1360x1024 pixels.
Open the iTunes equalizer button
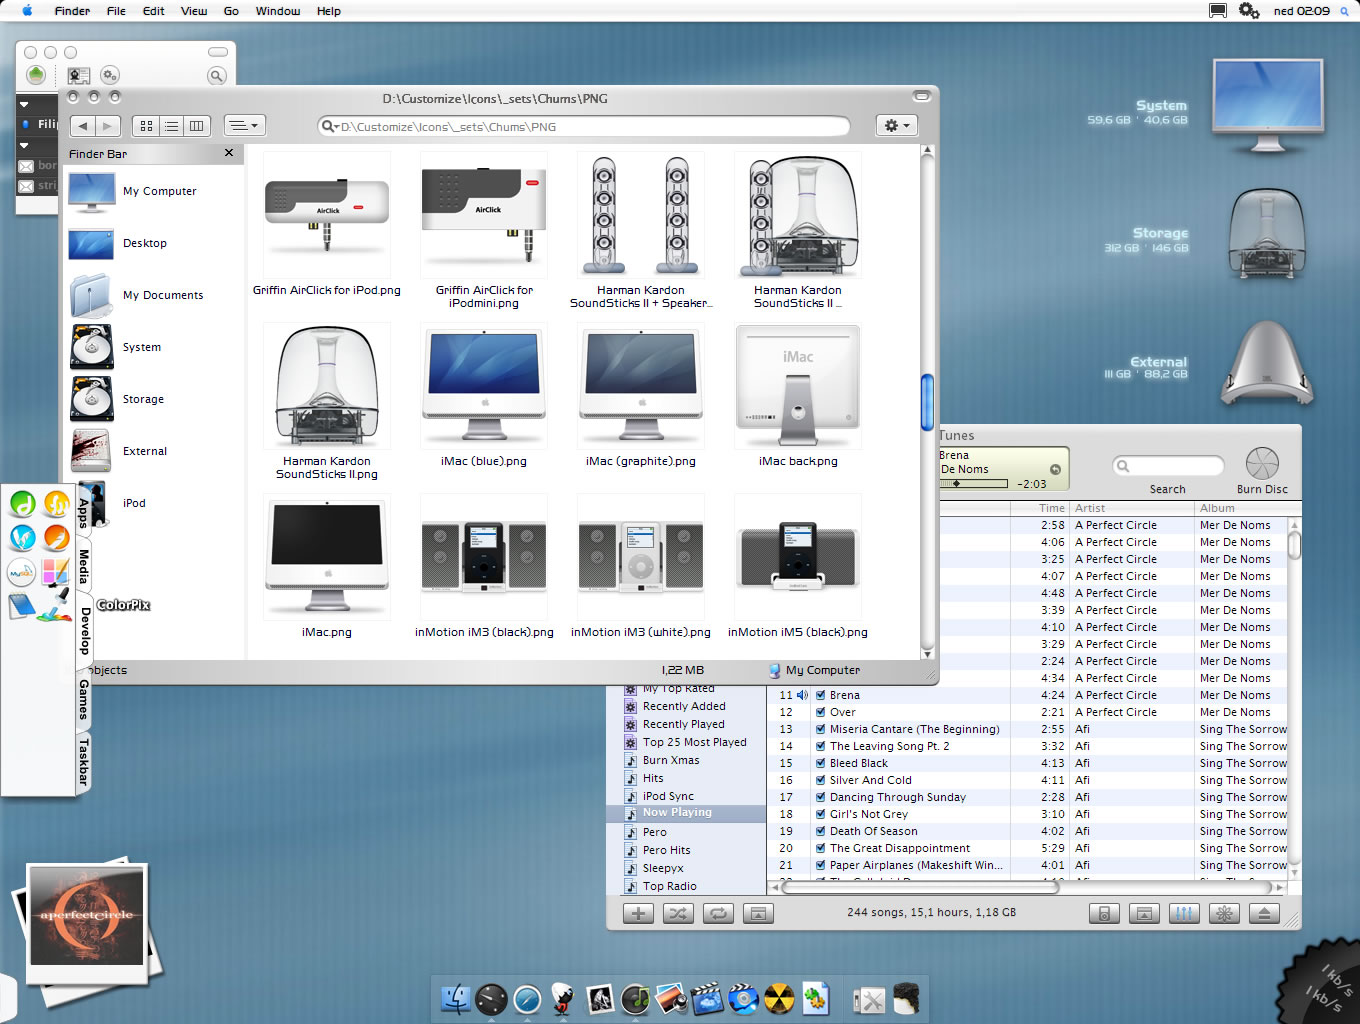(1184, 913)
